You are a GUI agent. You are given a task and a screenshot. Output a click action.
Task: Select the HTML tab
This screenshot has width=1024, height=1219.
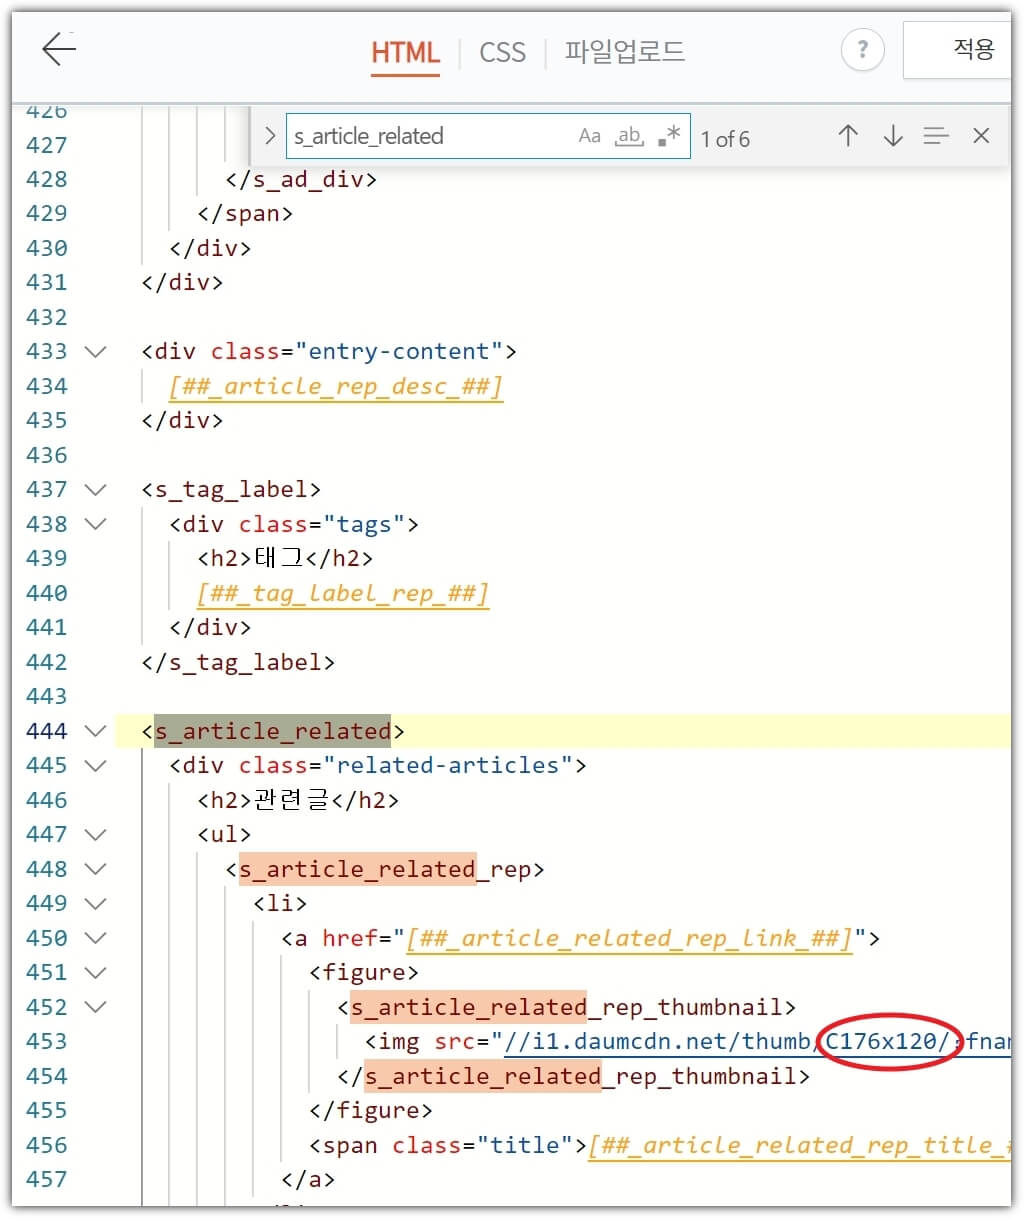[406, 53]
